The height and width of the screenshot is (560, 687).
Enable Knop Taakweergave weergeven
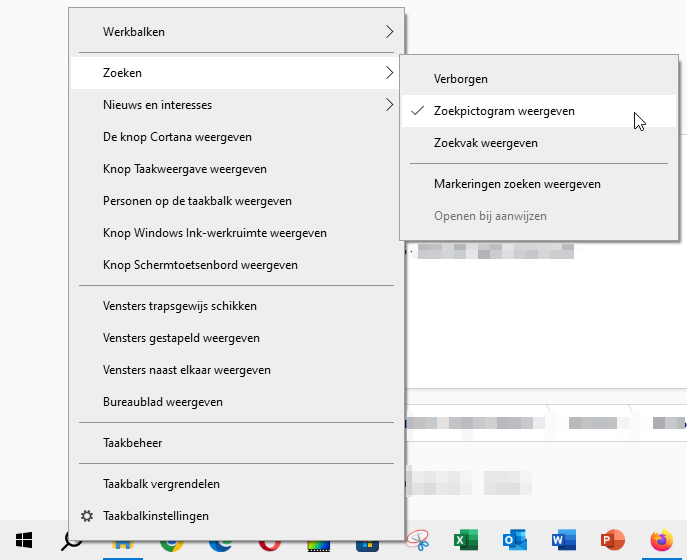tap(184, 169)
